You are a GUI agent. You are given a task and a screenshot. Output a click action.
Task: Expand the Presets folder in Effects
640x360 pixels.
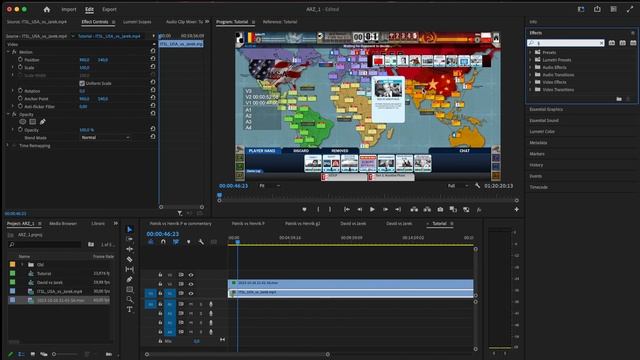[x=530, y=52]
